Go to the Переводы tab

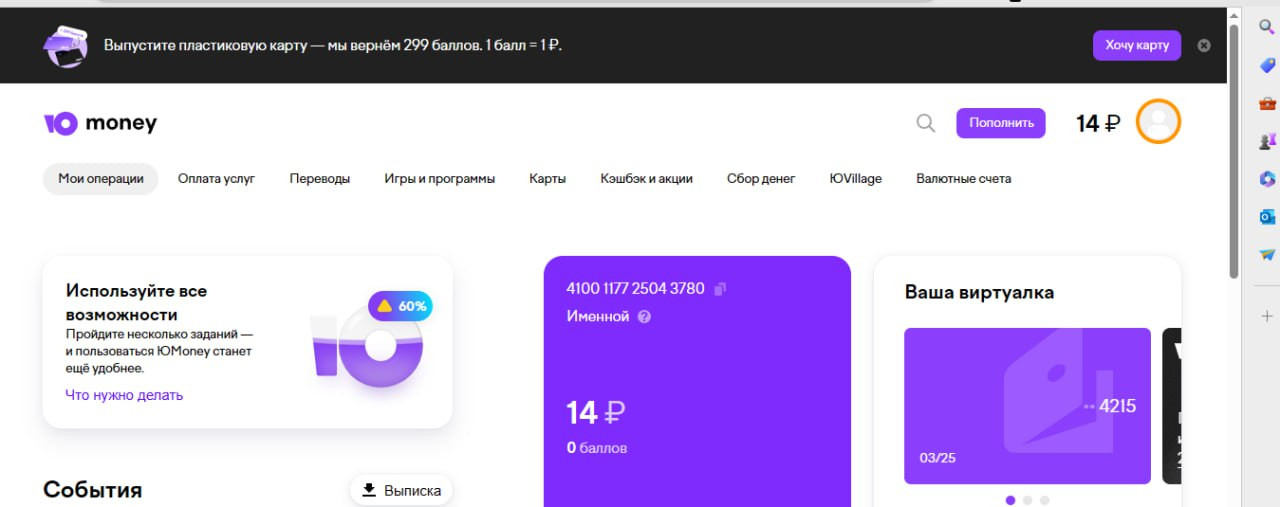click(320, 179)
